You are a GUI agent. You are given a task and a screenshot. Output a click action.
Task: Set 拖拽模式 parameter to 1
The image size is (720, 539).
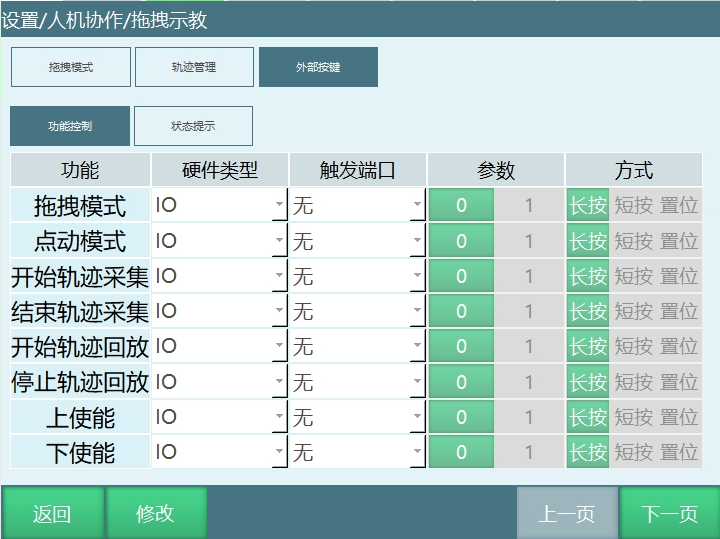click(x=529, y=205)
